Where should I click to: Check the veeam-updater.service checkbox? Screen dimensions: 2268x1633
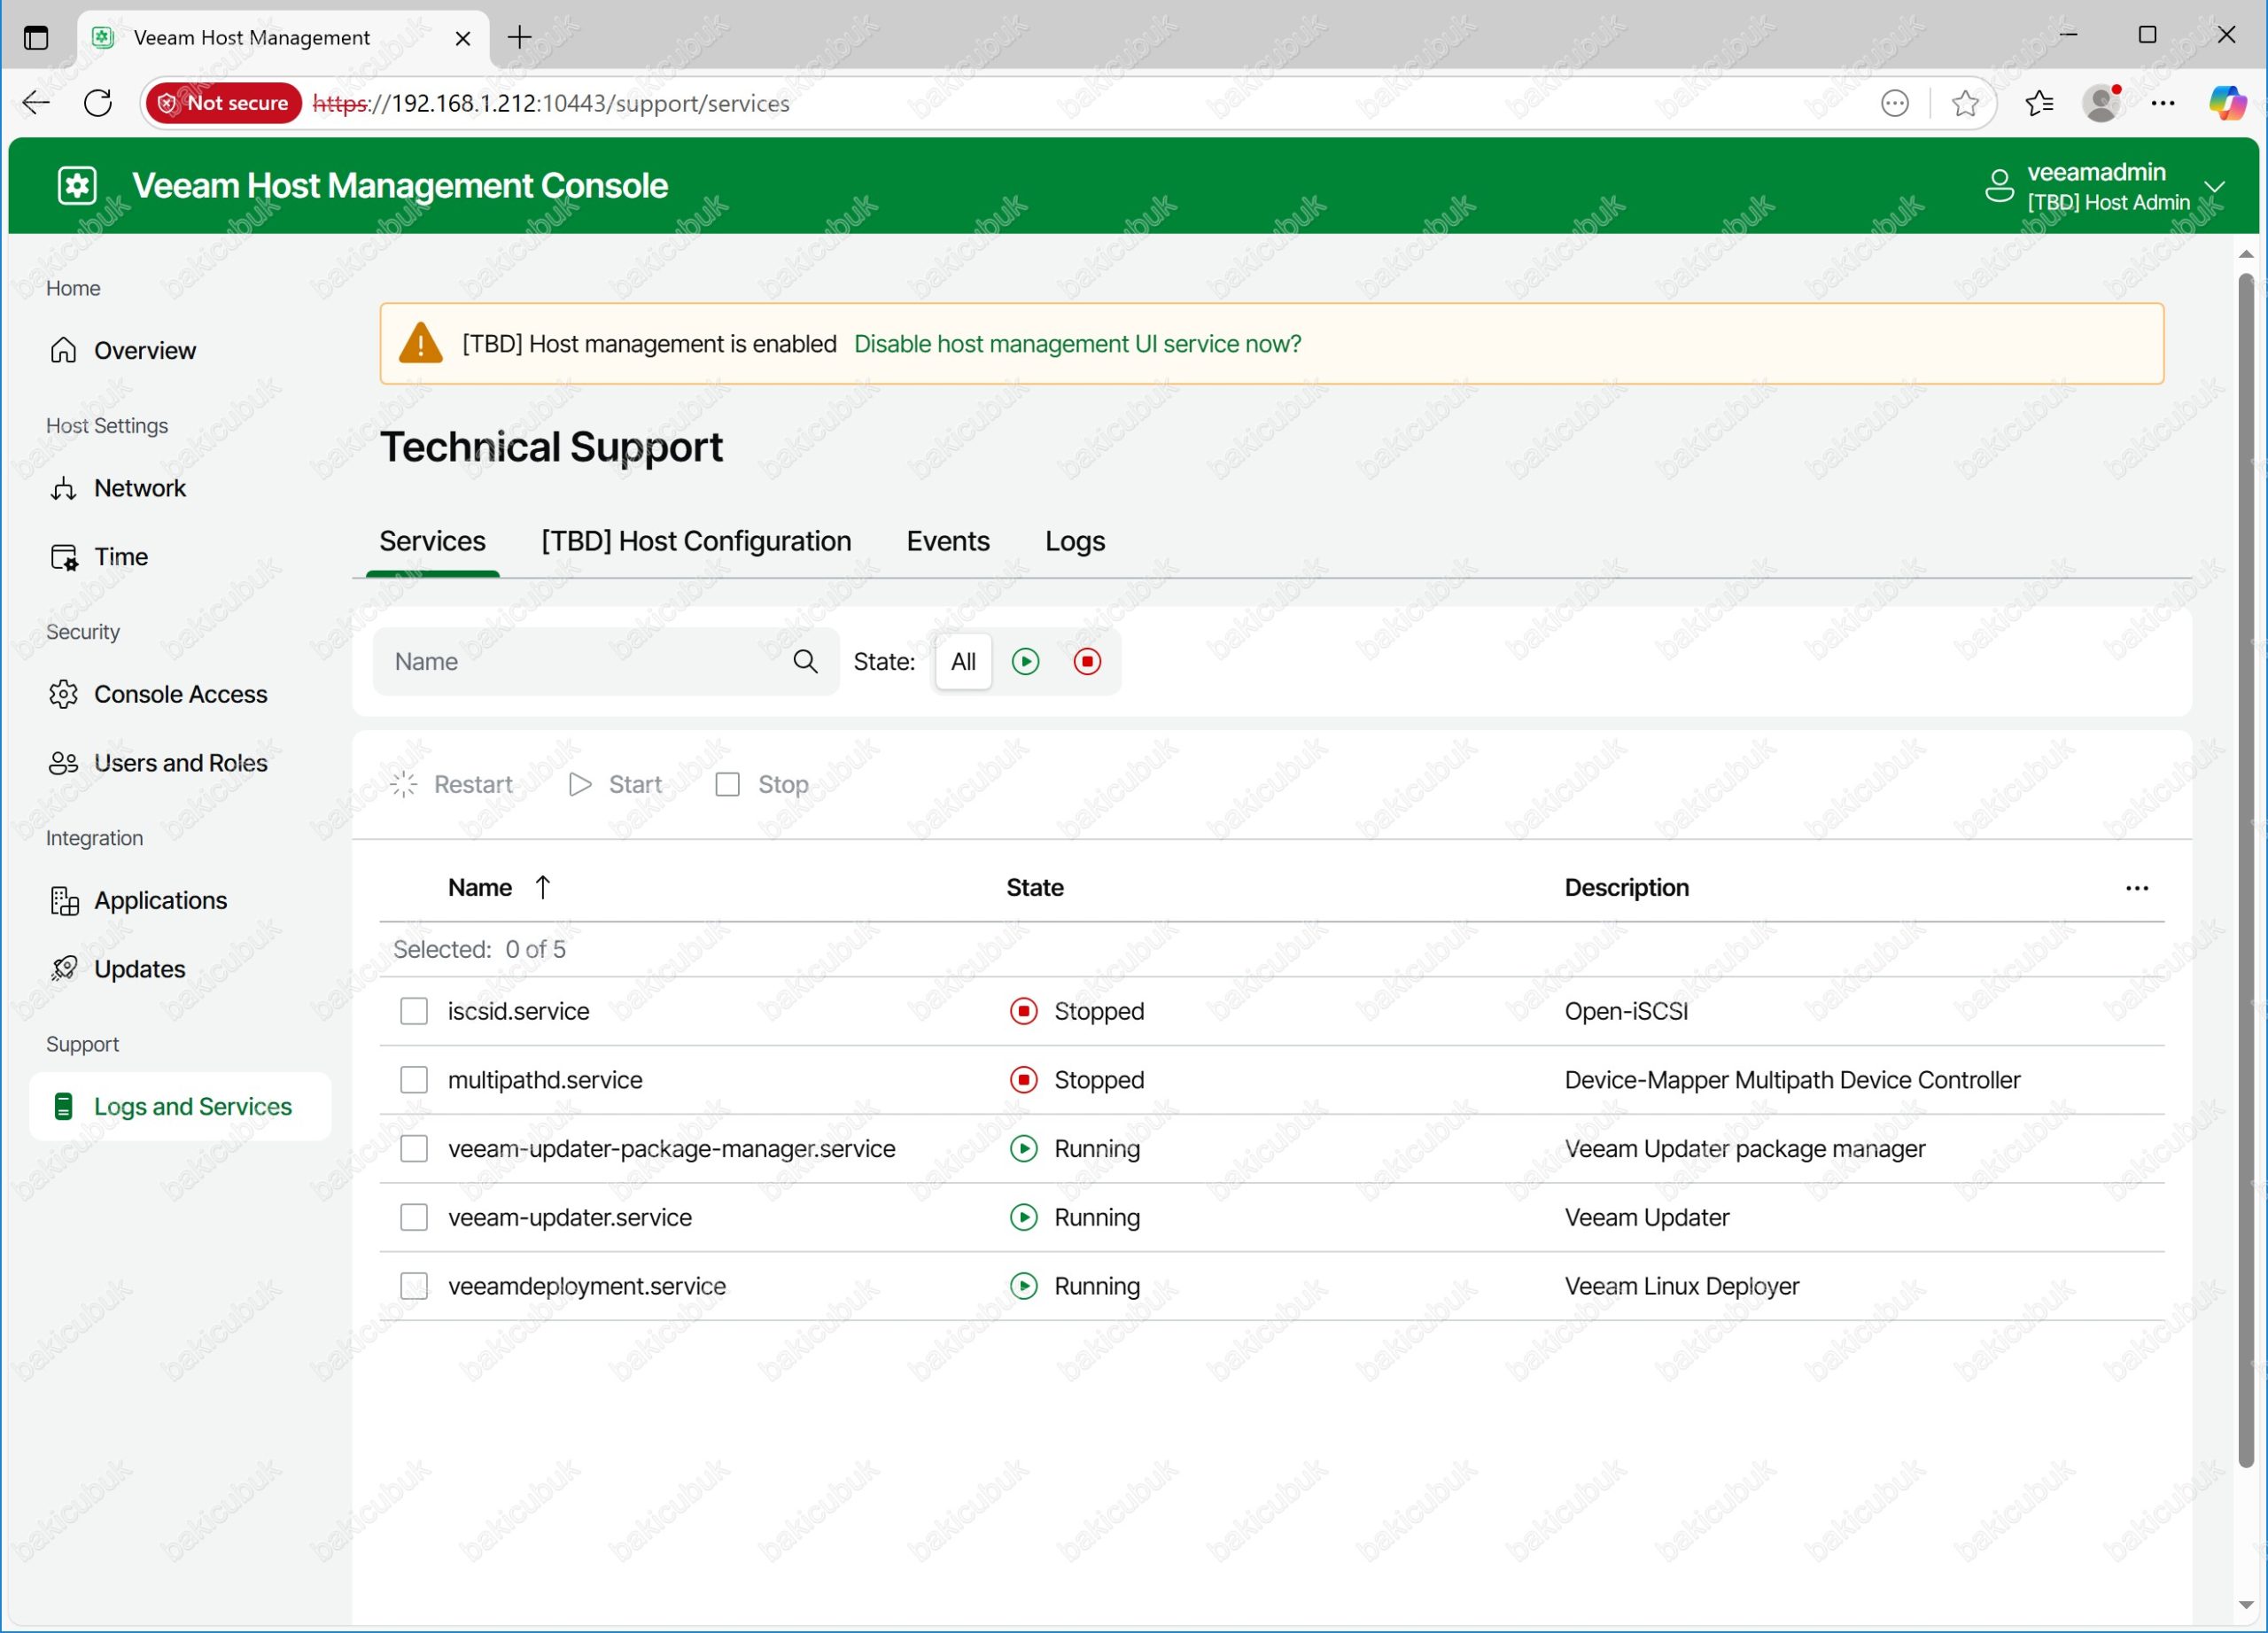414,1217
